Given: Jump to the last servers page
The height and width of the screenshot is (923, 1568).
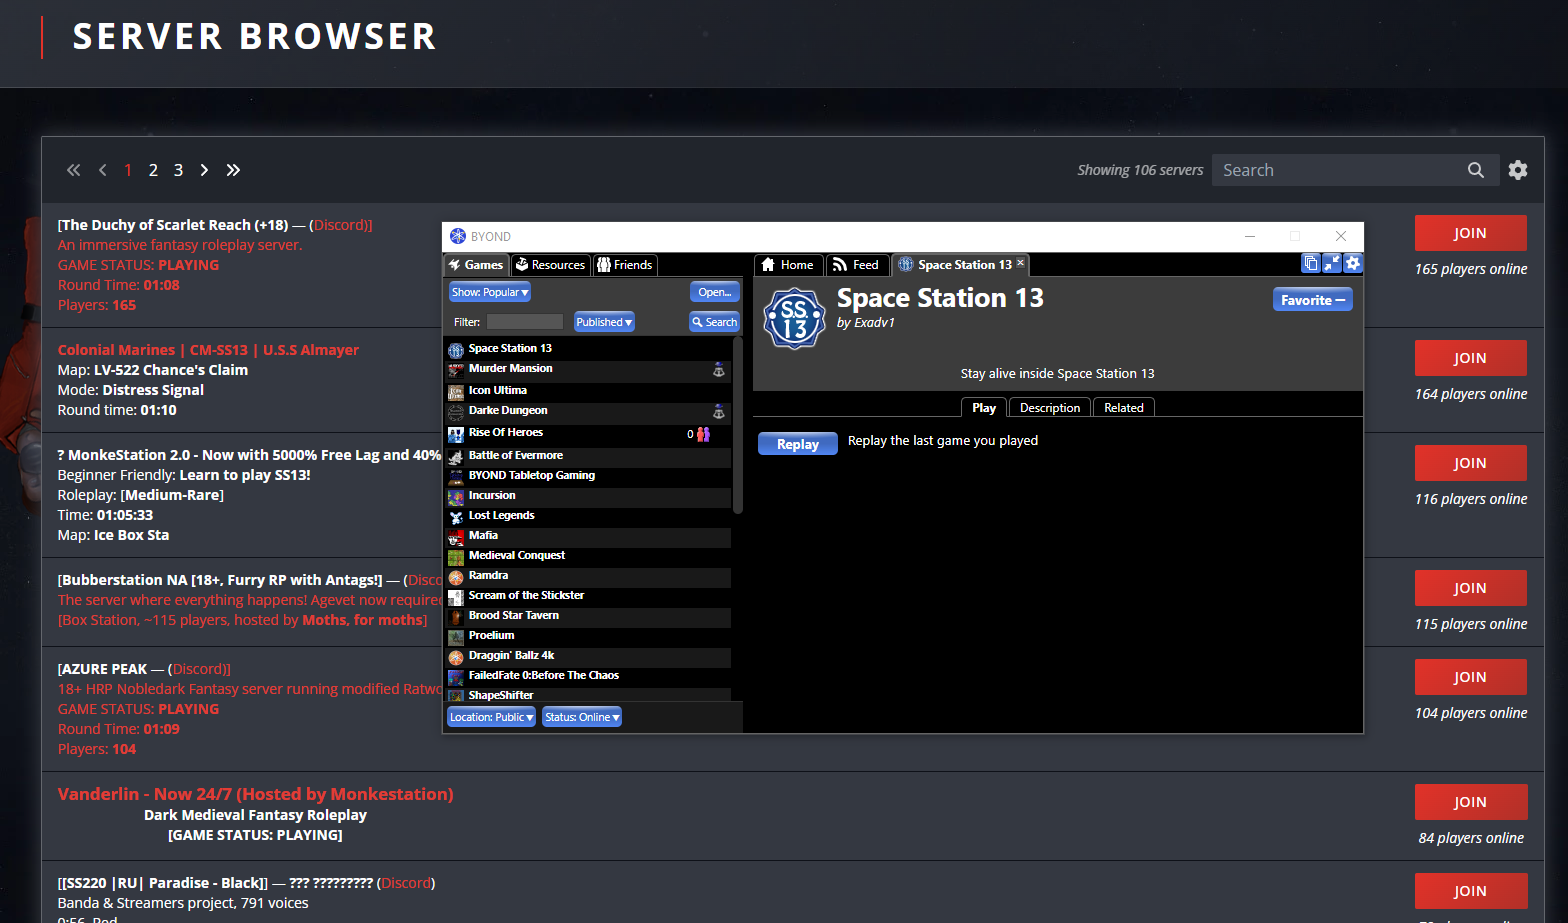Looking at the screenshot, I should pos(233,170).
